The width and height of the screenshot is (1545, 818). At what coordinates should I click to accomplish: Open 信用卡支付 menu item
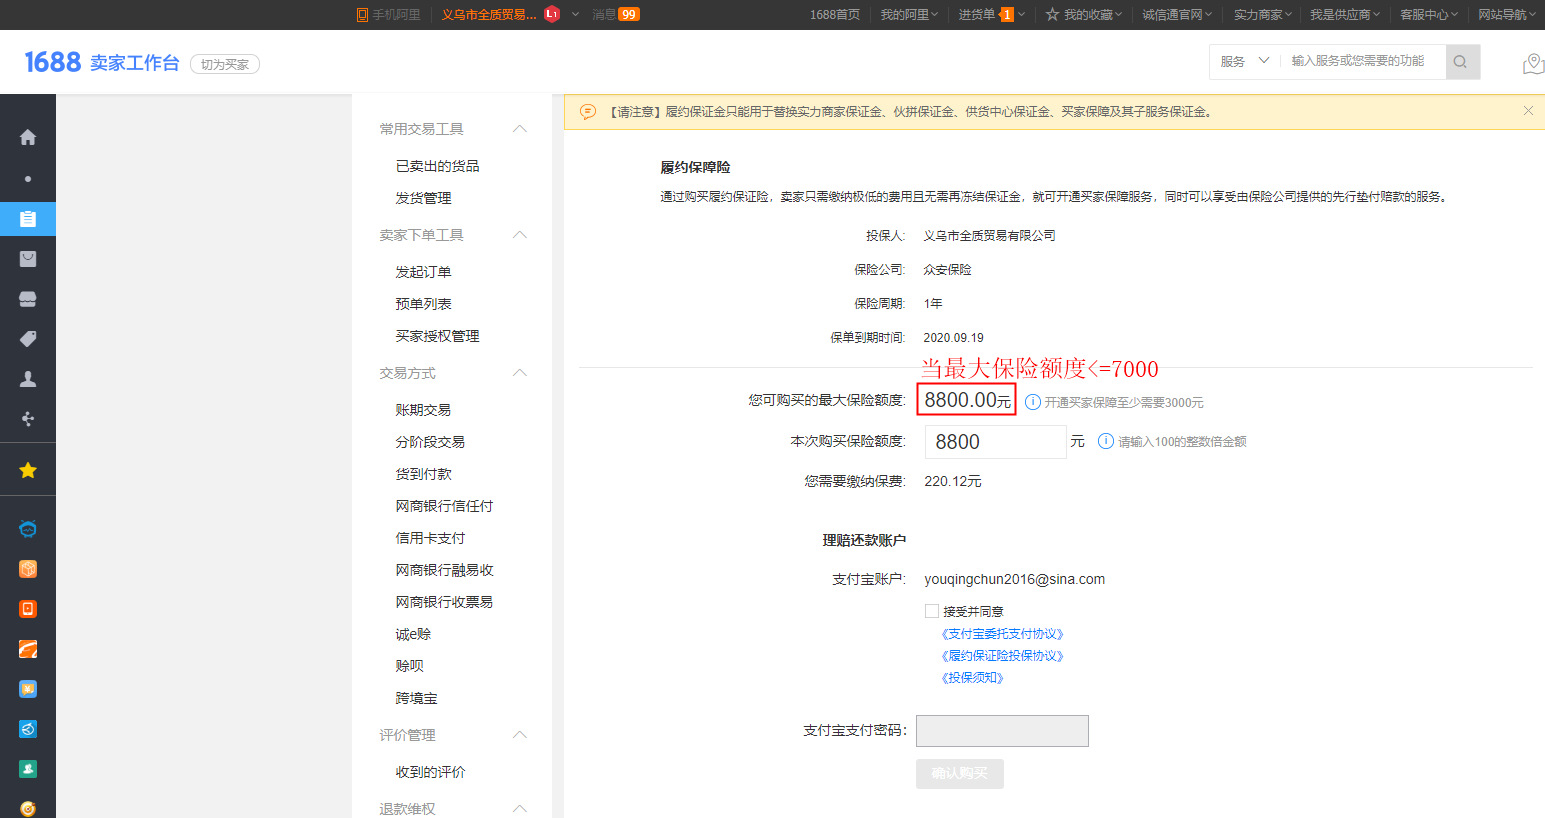click(430, 538)
